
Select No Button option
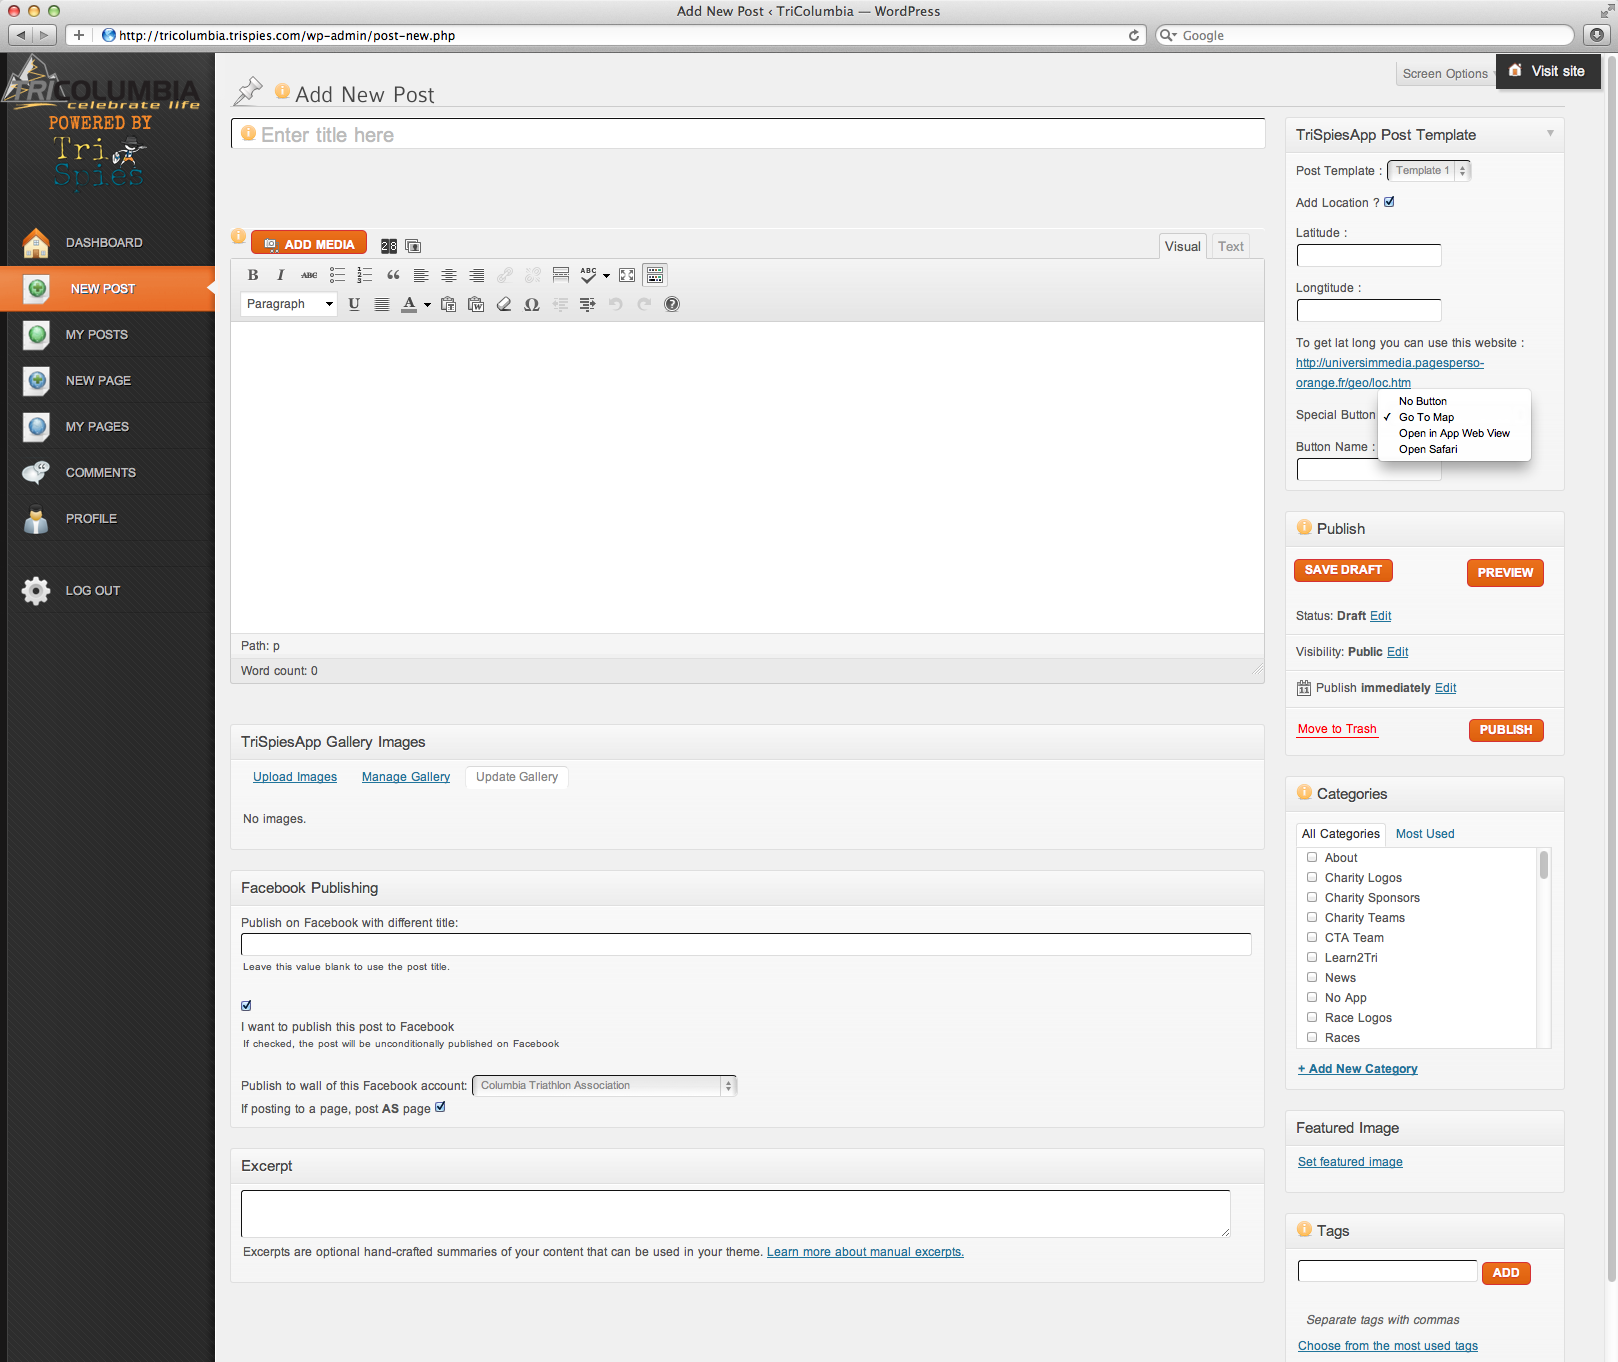1454,401
